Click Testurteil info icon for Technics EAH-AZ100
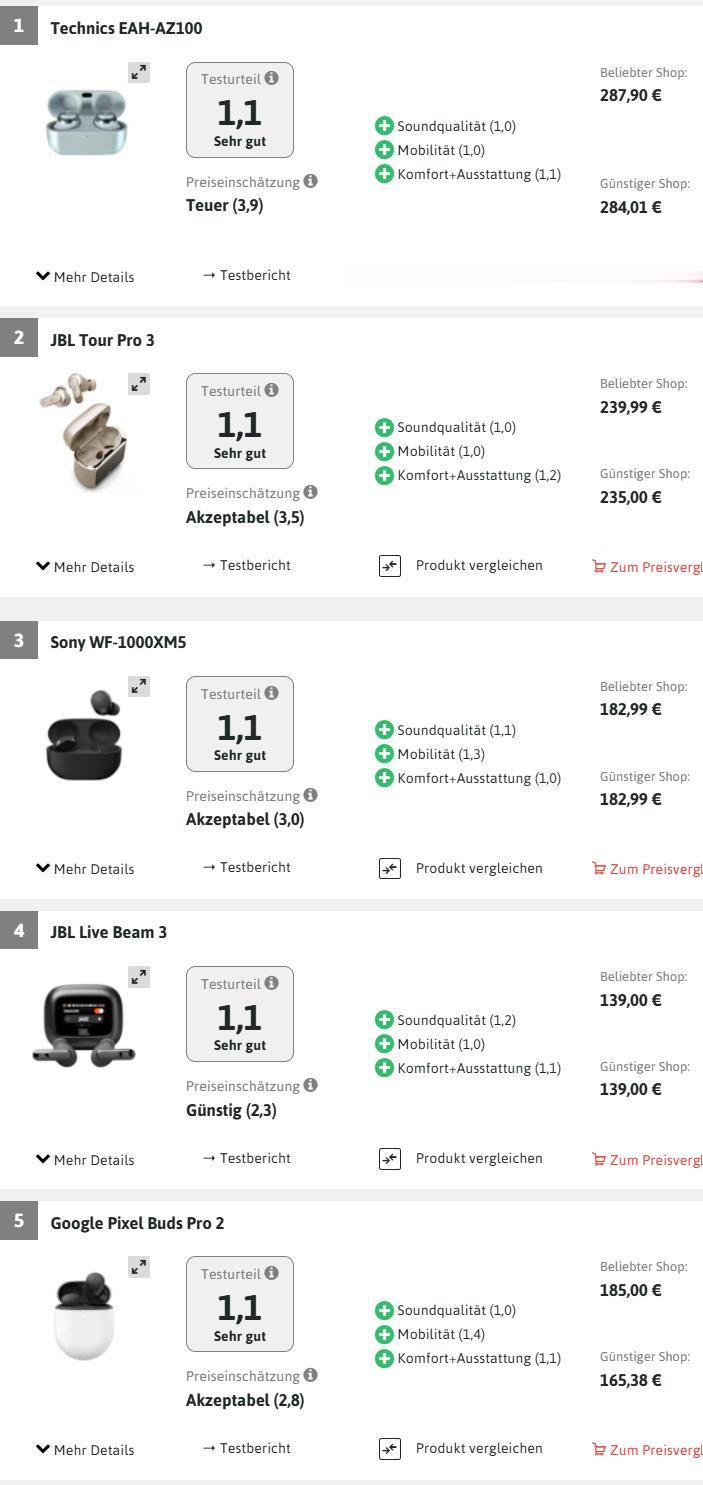703x1485 pixels. pos(272,78)
